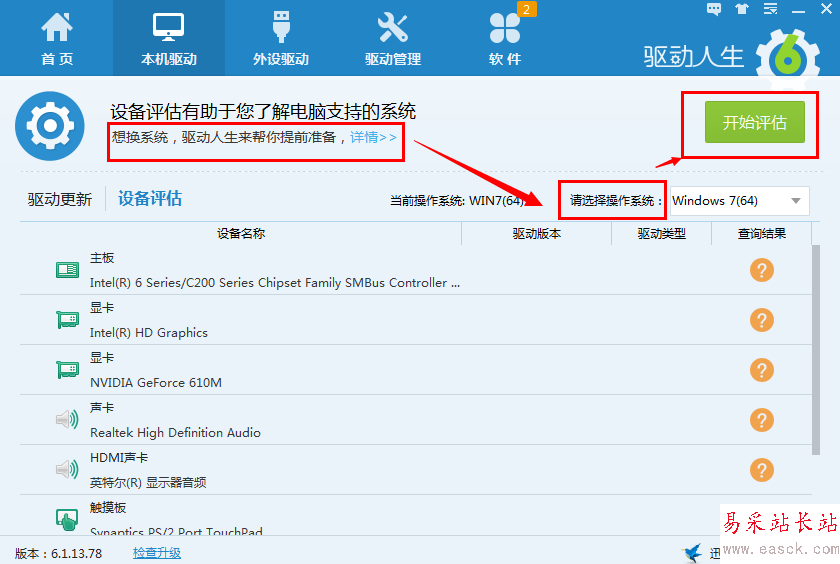Click the HDMI声卡 speaker icon

(x=68, y=469)
